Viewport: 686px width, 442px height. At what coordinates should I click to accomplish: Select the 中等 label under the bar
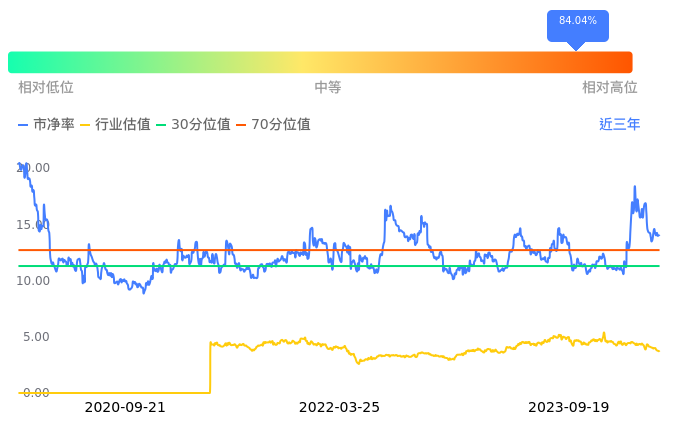click(x=328, y=87)
